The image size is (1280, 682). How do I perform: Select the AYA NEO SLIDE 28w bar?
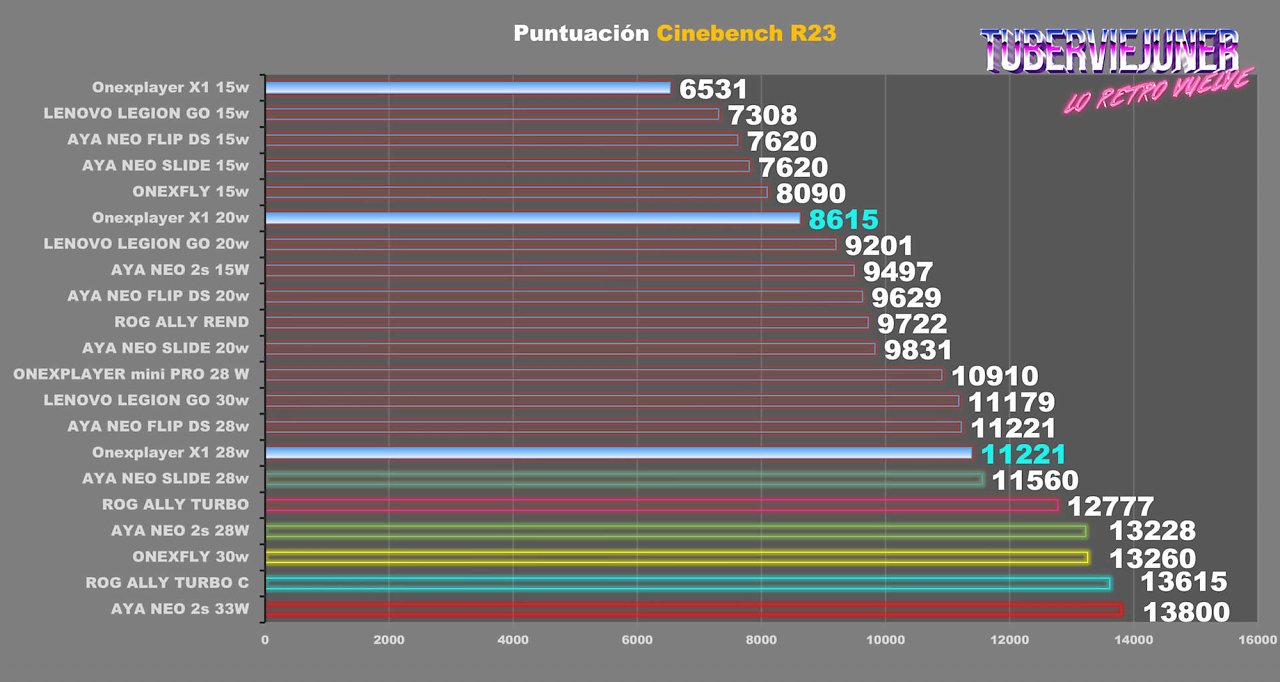[x=624, y=479]
